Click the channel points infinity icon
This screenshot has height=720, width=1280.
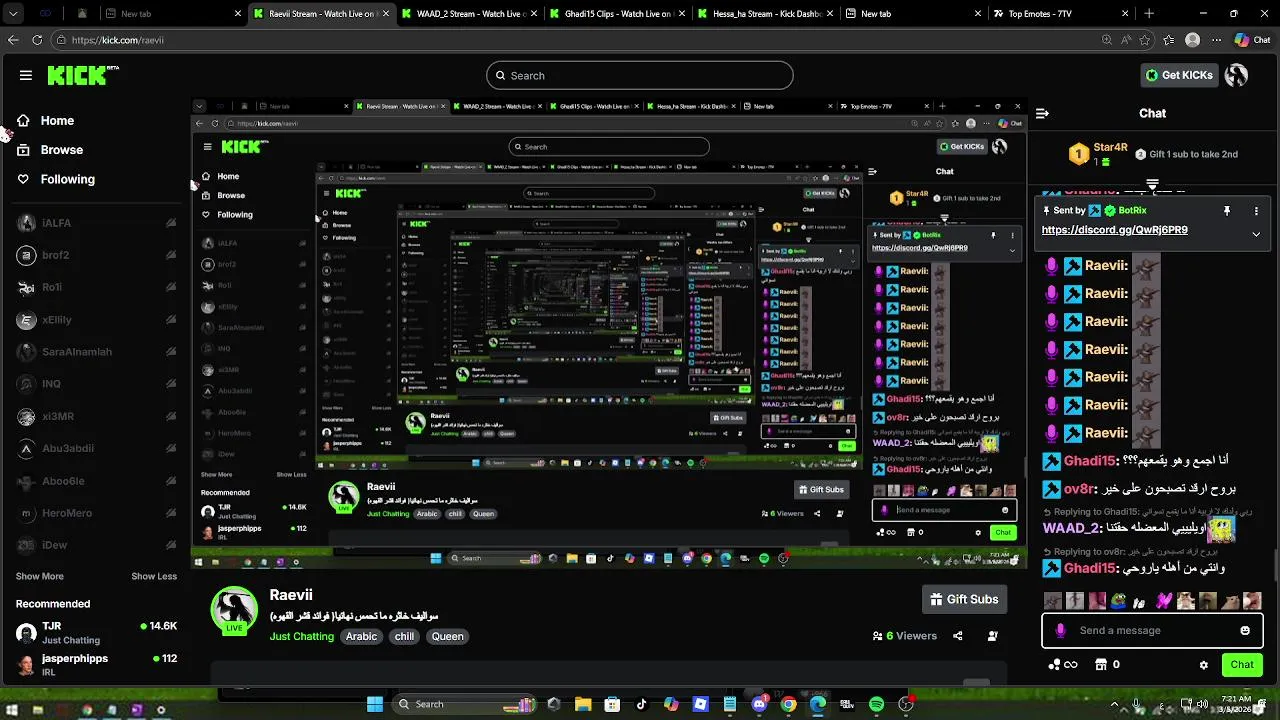pos(1062,665)
